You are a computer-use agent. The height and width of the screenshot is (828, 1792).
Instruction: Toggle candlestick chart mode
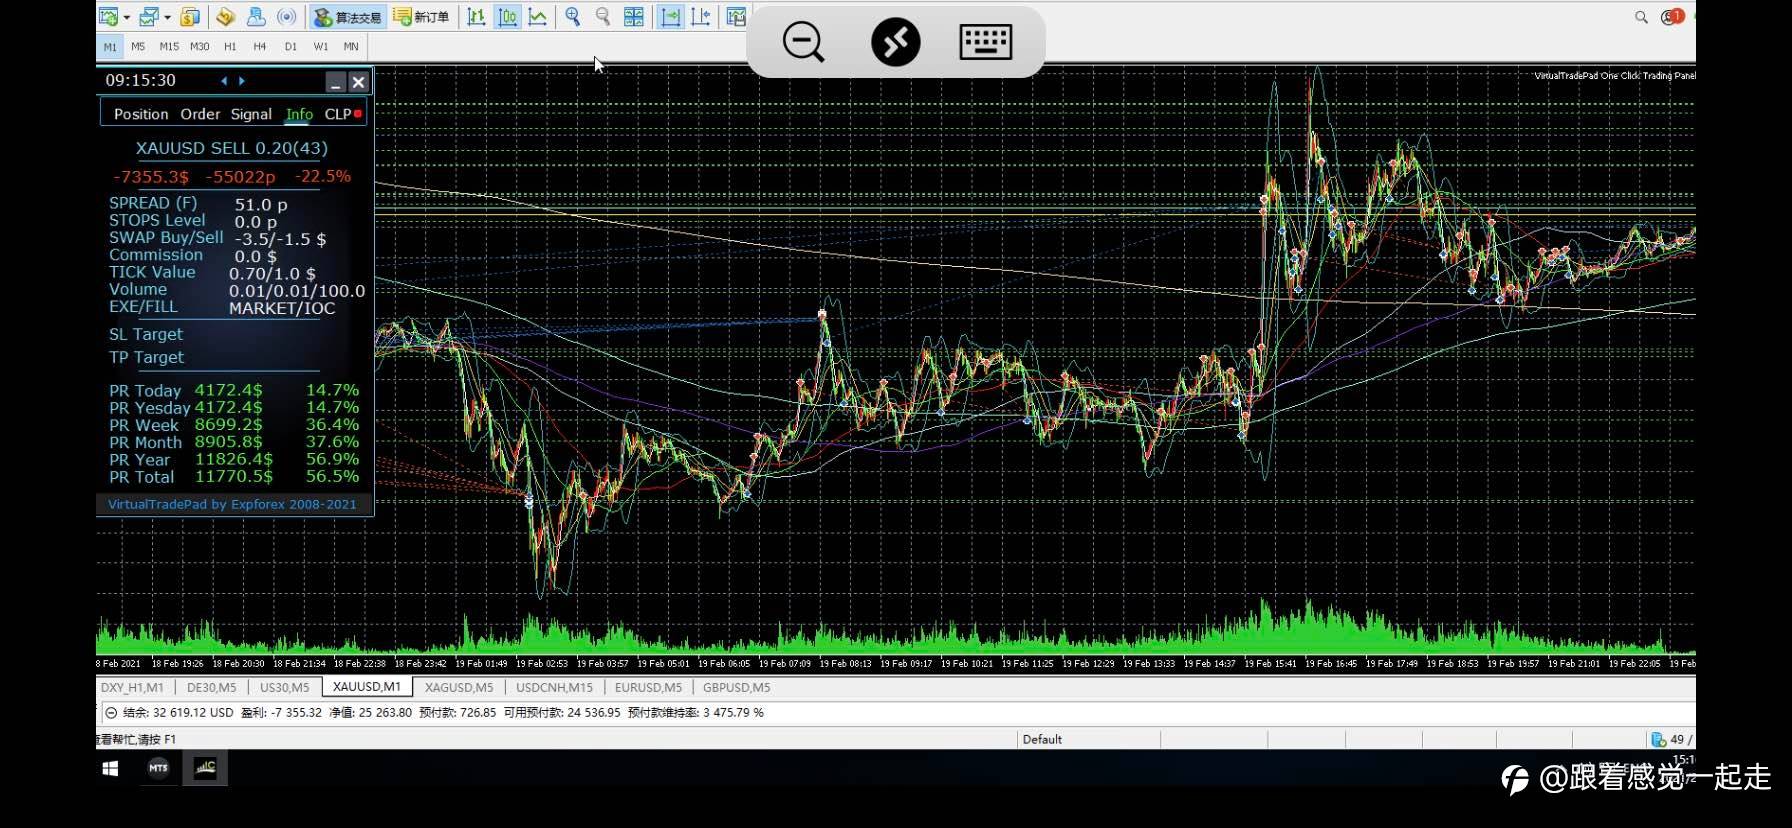(507, 17)
